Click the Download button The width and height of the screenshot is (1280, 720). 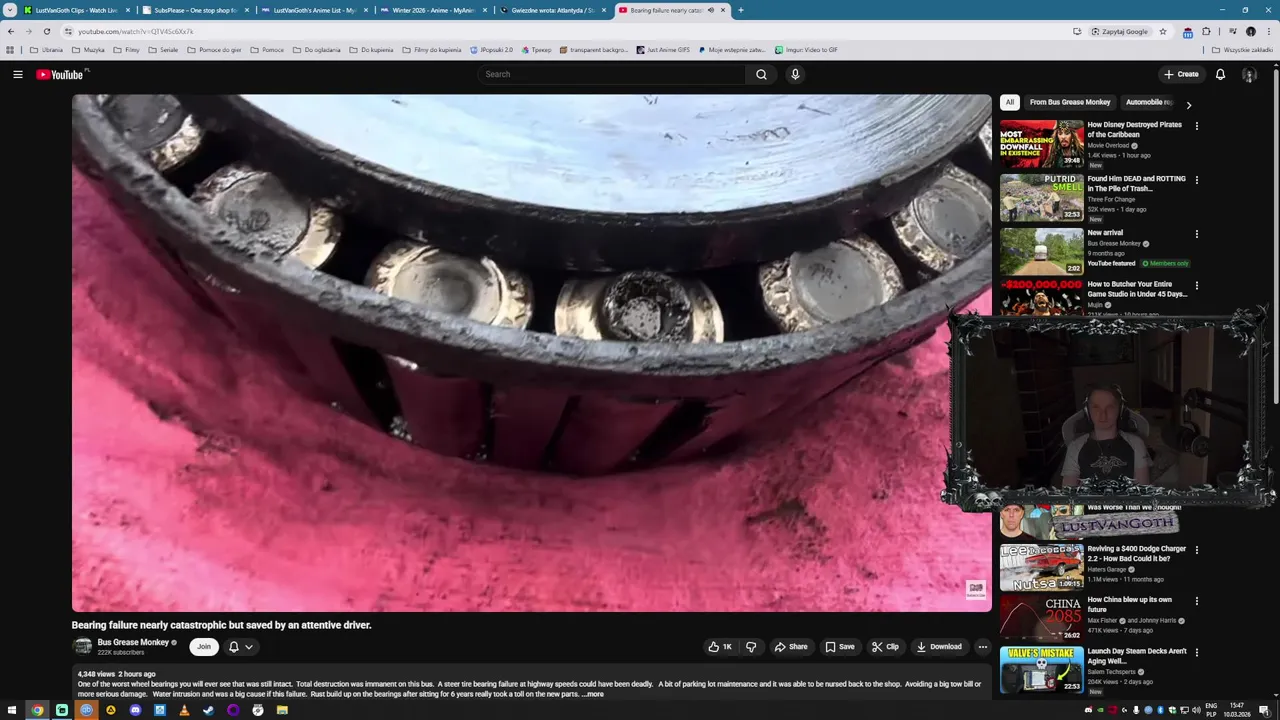(939, 647)
